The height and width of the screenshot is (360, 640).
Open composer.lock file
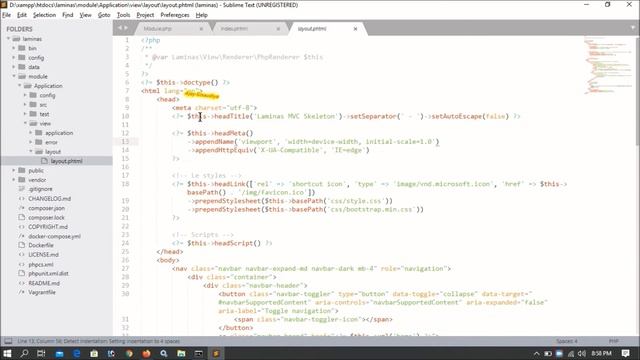(46, 217)
